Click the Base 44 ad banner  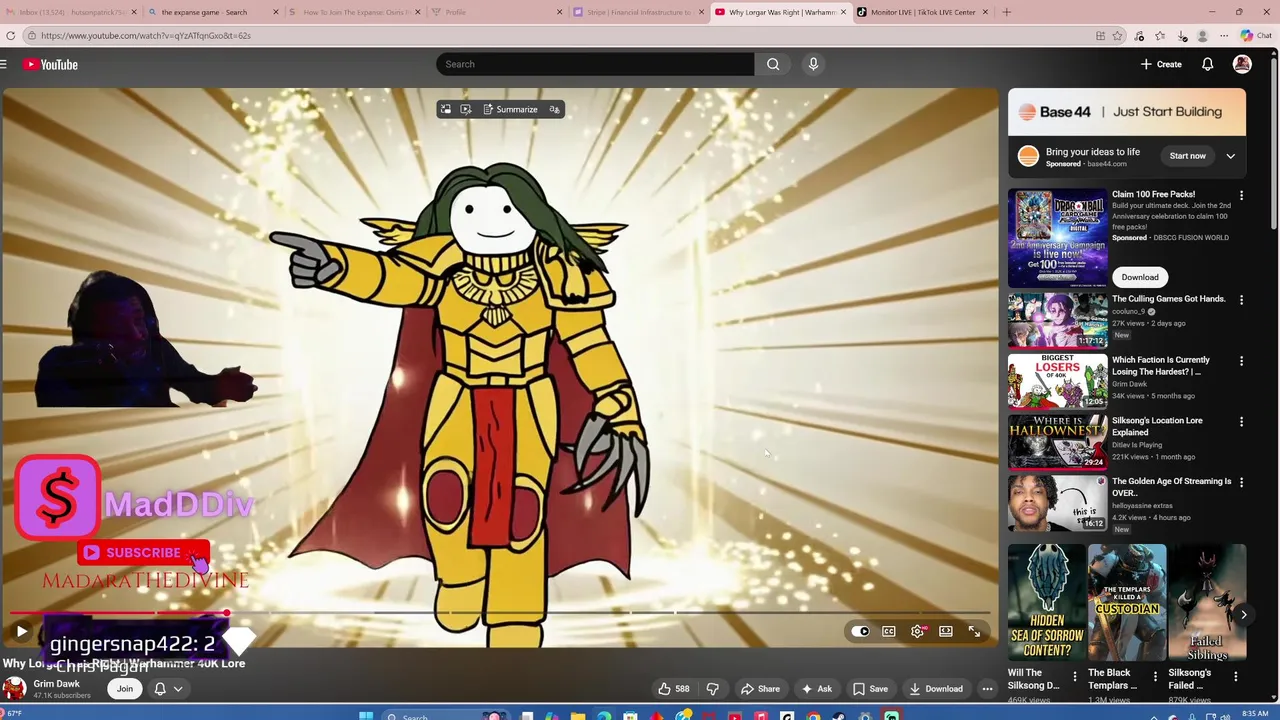(x=1127, y=112)
